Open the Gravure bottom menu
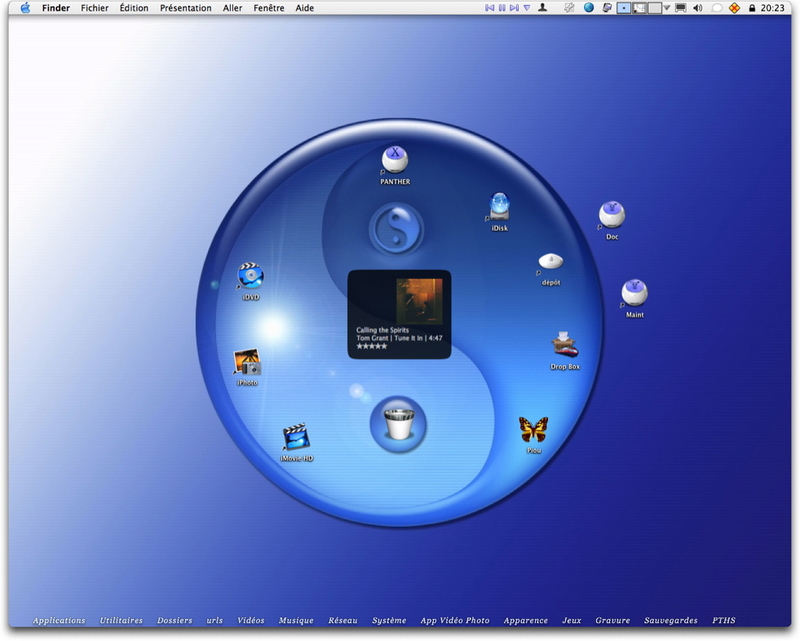 pos(612,621)
